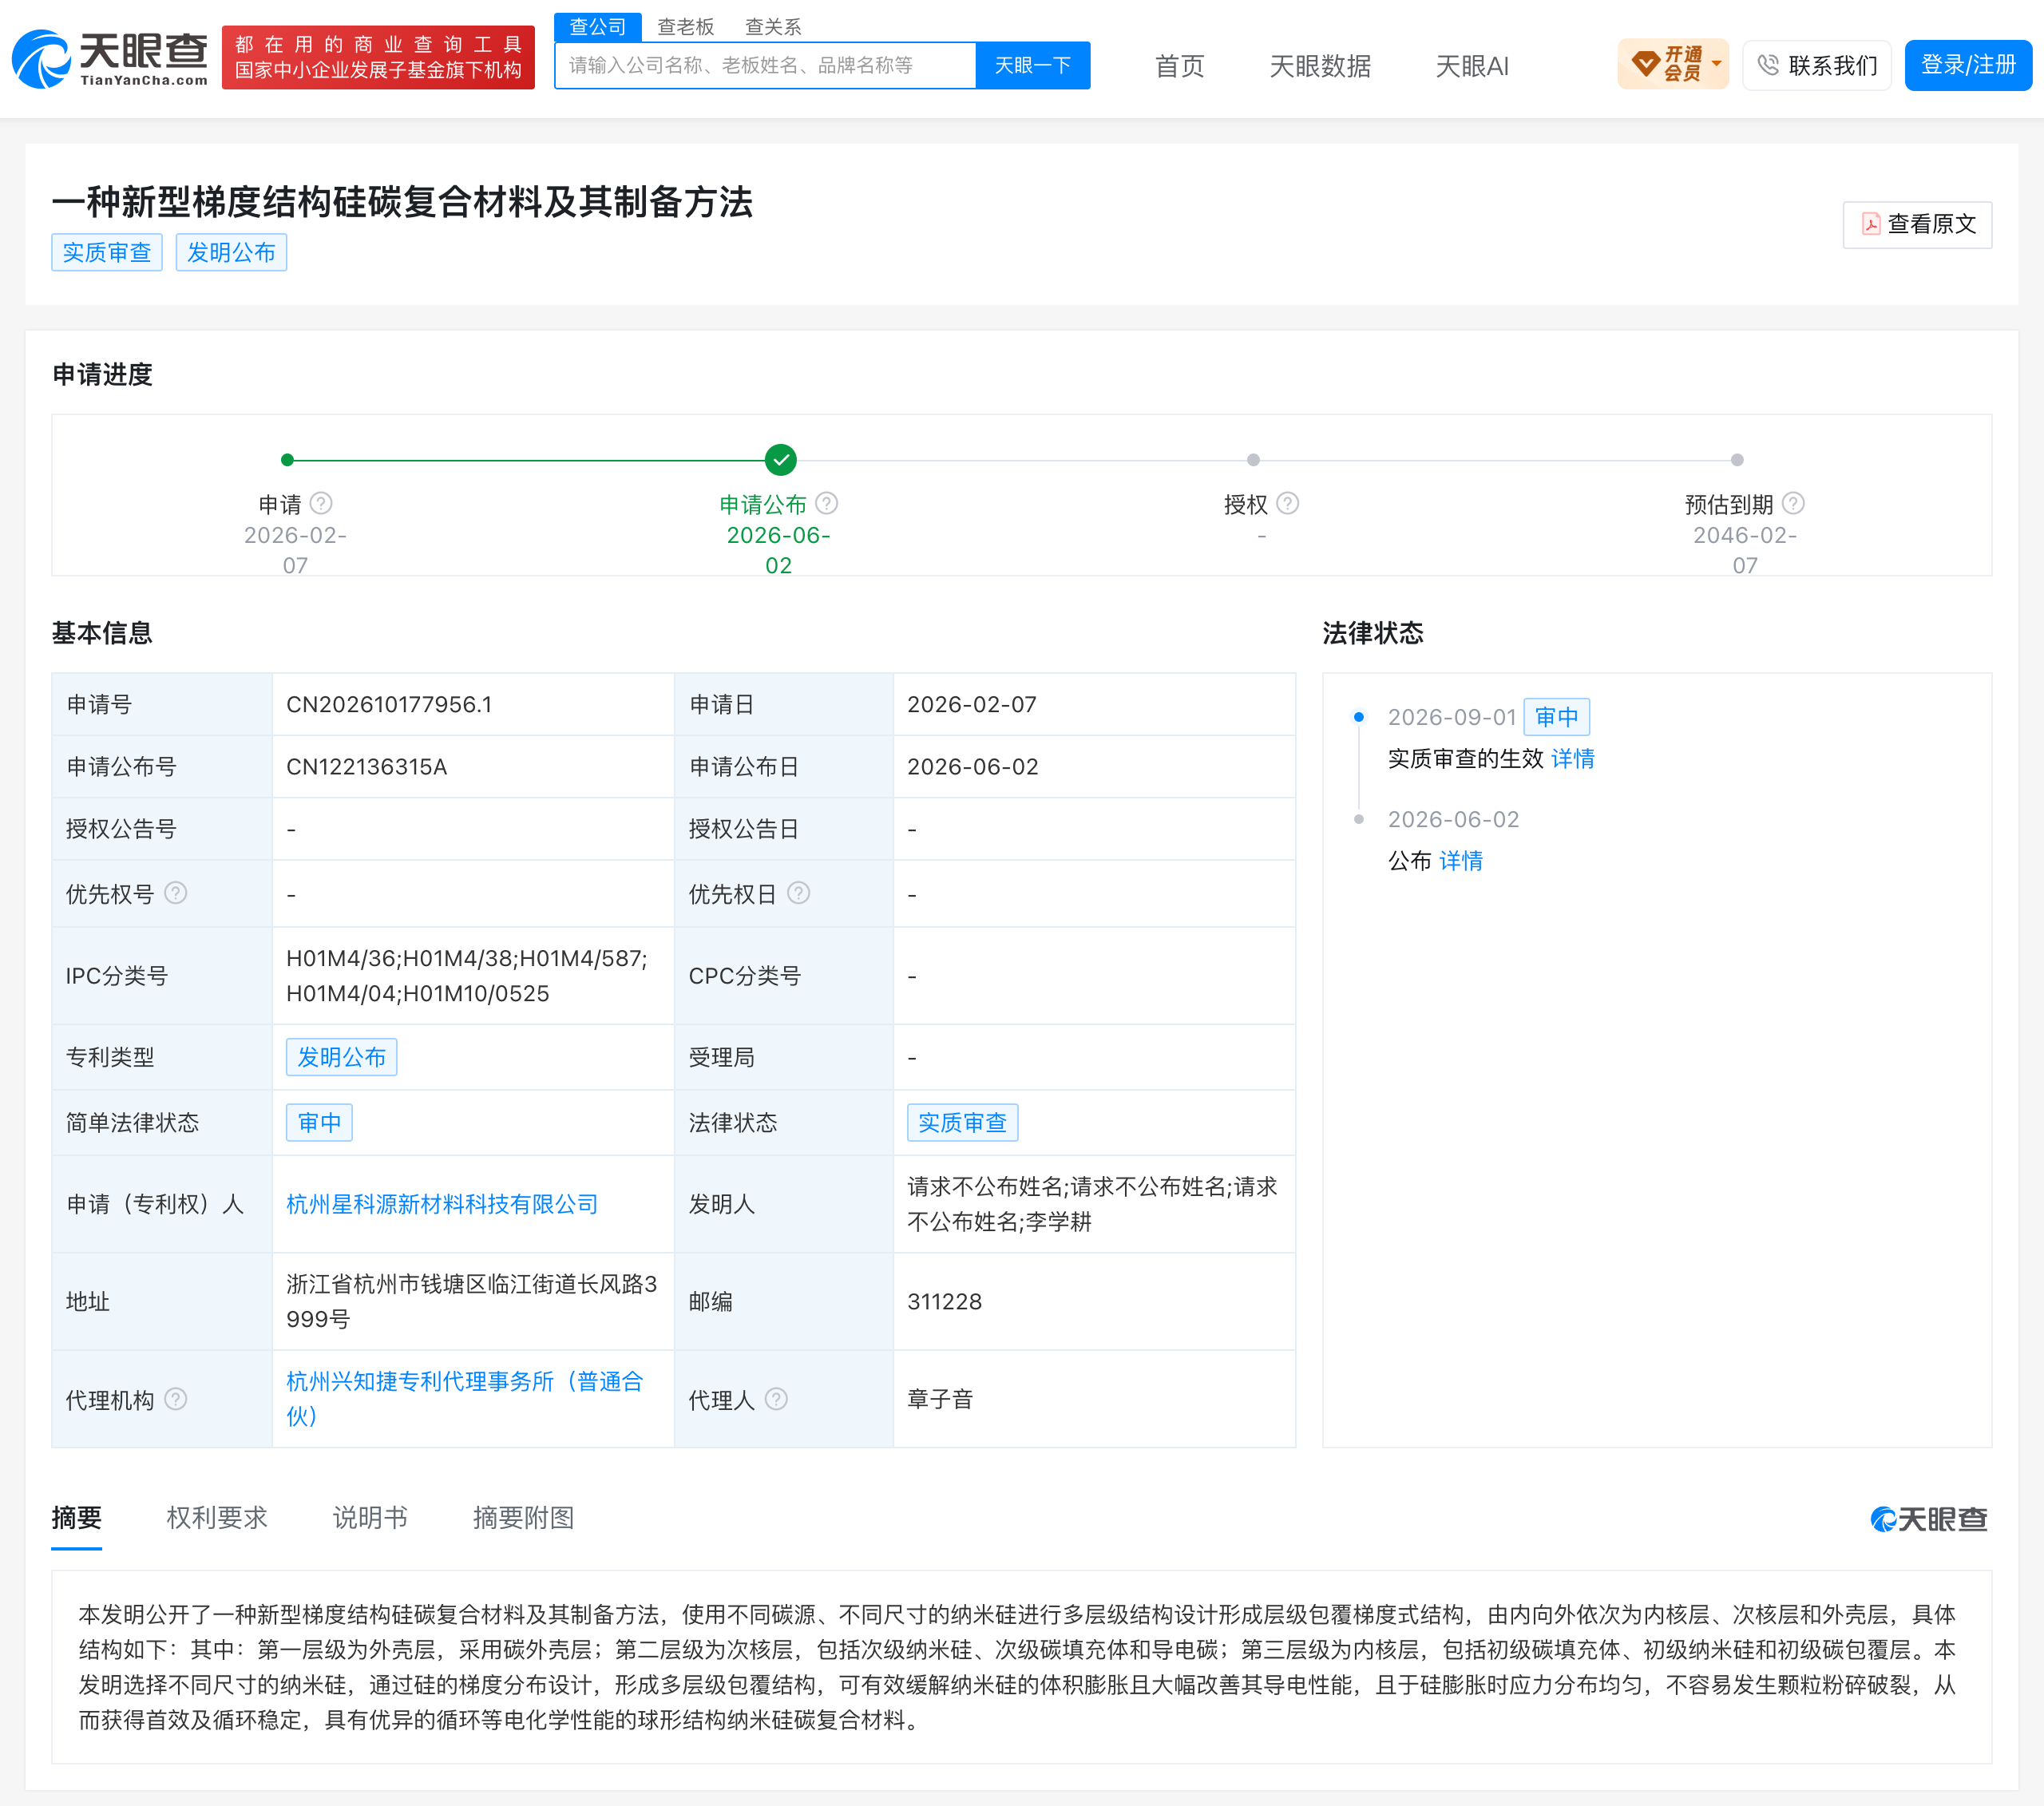Click the red promotional banner near logo
The height and width of the screenshot is (1806, 2044).
[x=378, y=58]
